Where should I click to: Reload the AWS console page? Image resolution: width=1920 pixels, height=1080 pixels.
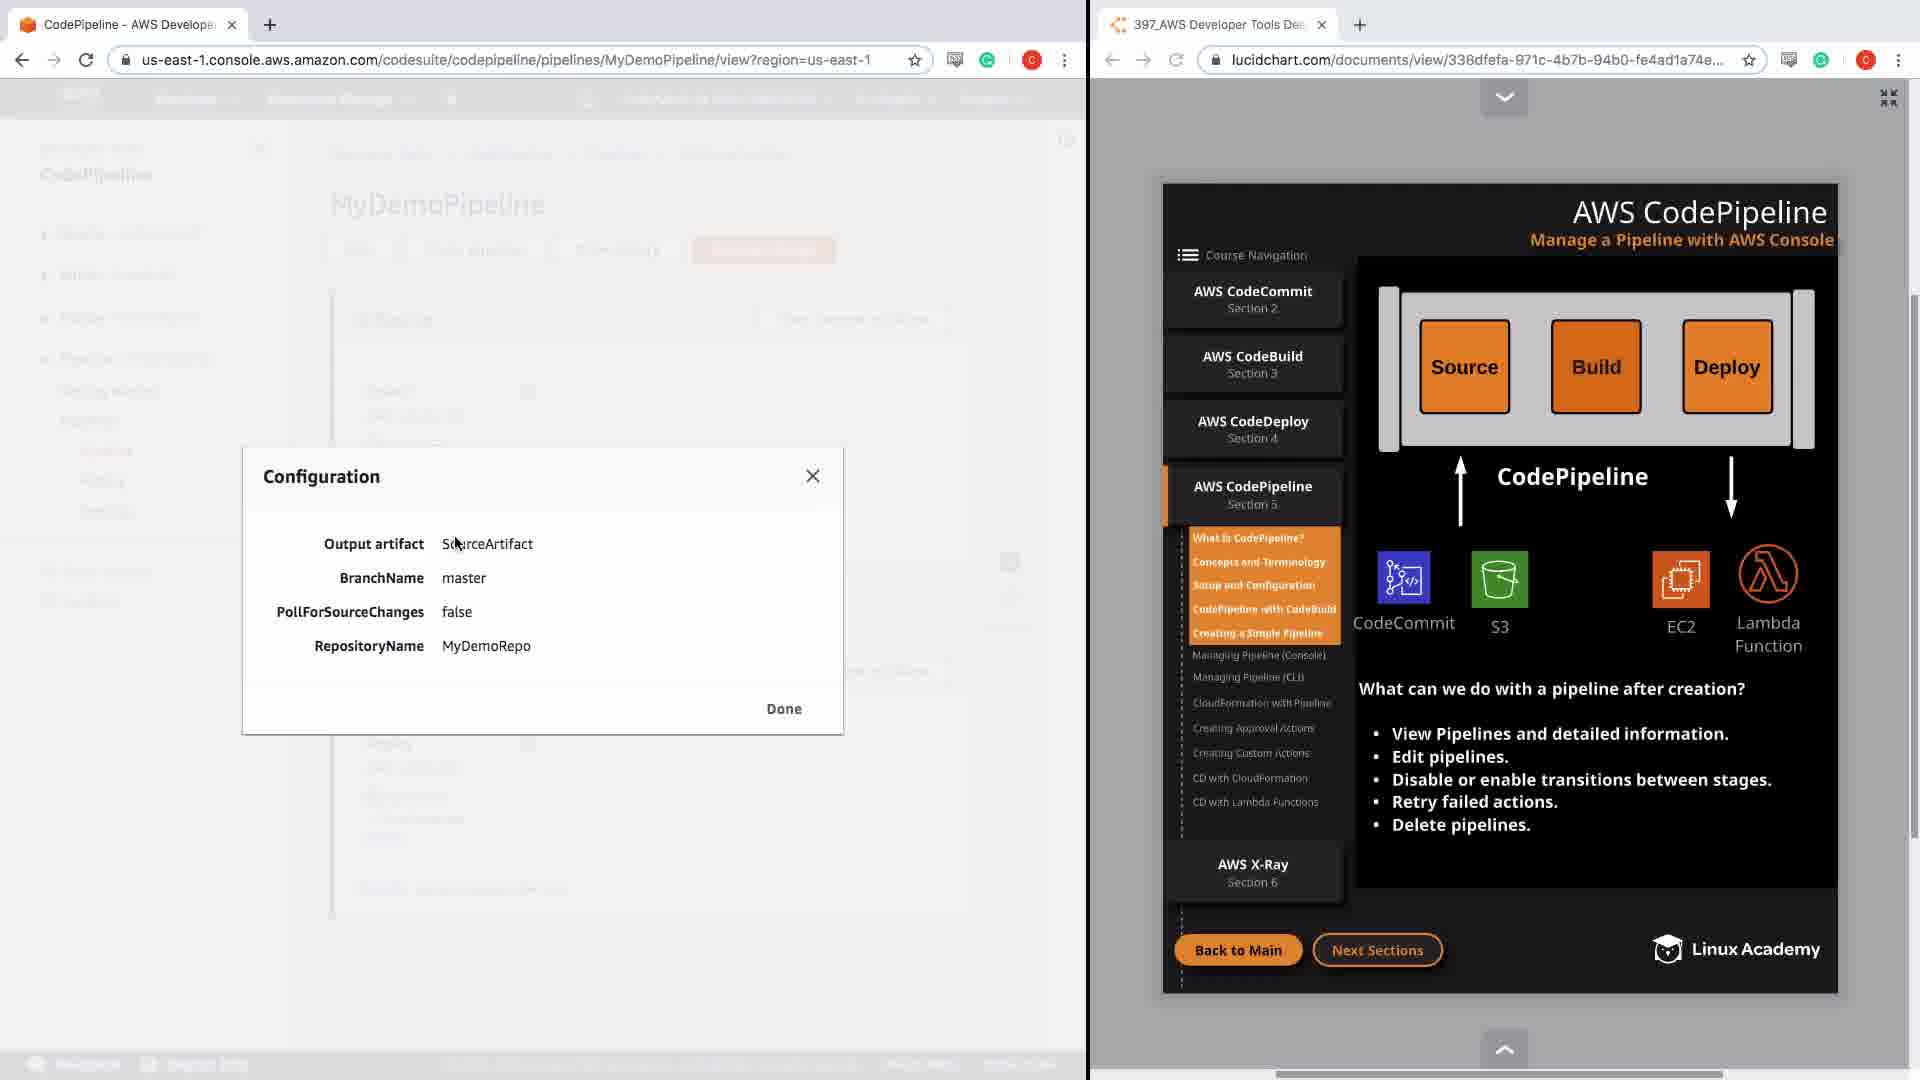86,60
